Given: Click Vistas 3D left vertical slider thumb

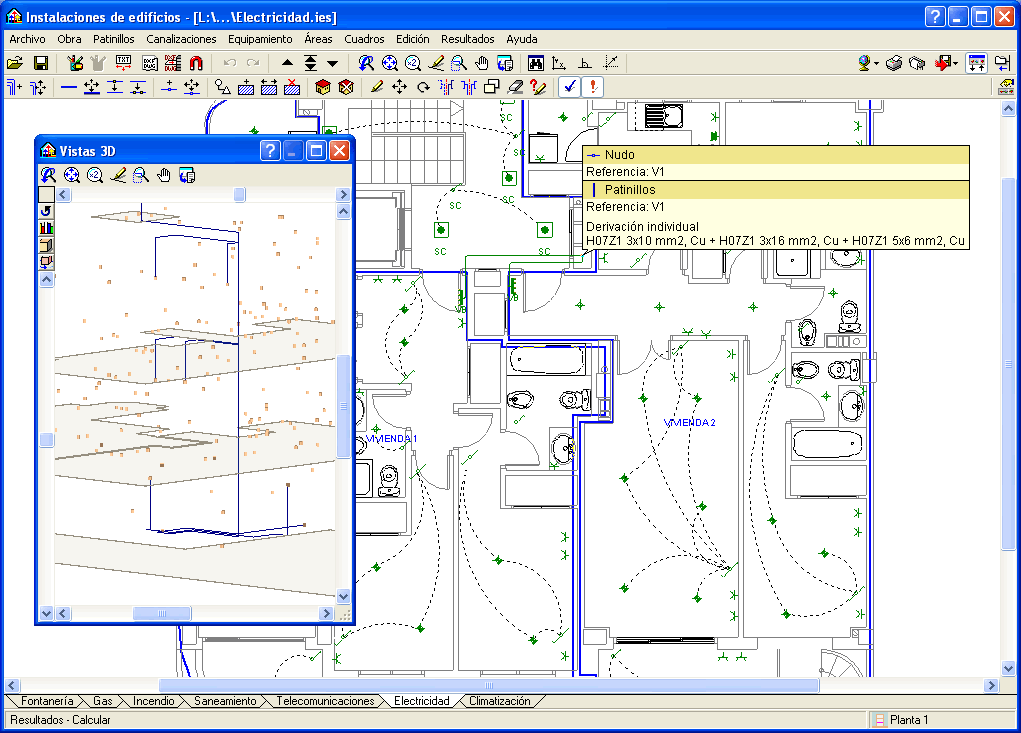Looking at the screenshot, I should (x=46, y=440).
